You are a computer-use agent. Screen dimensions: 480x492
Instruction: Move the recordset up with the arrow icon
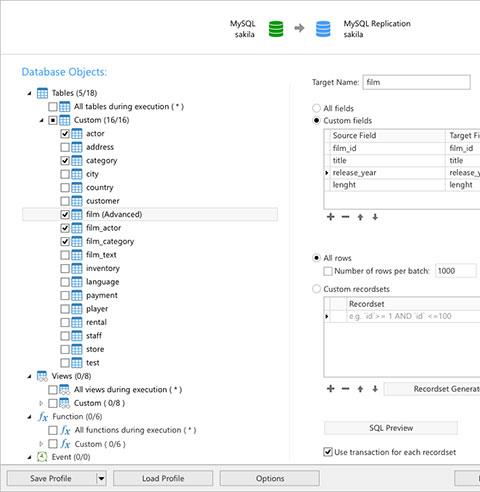tap(360, 389)
